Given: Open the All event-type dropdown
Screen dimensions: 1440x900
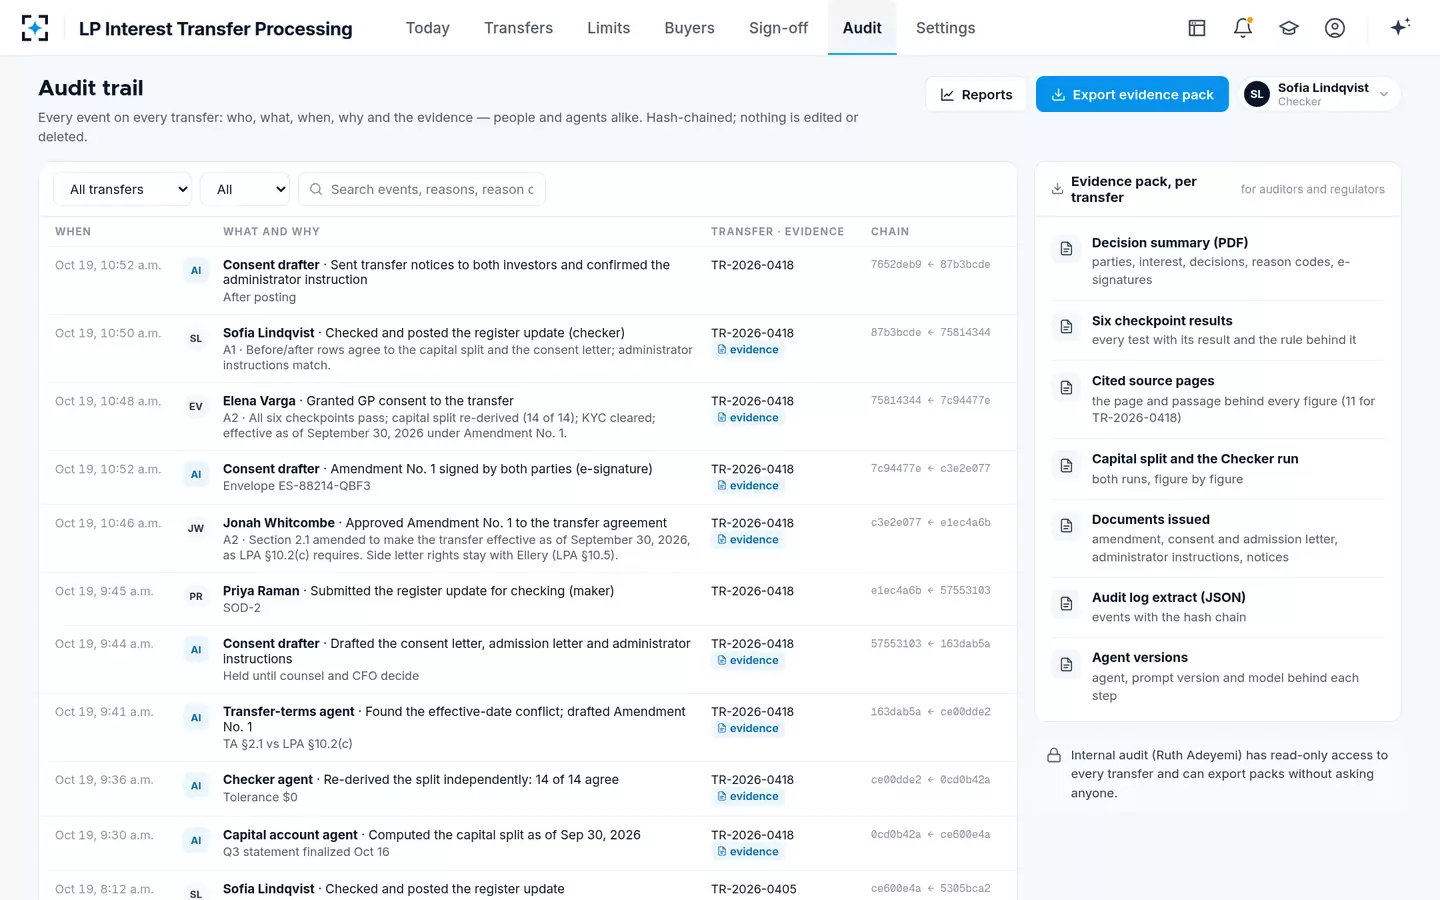Looking at the screenshot, I should coord(245,189).
